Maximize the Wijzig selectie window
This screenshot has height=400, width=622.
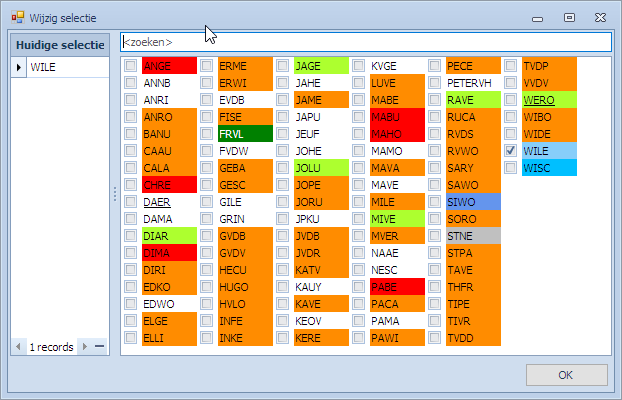point(569,17)
